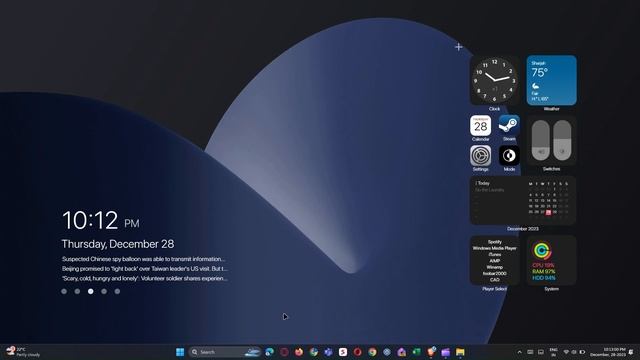Click the plus icon above the widgets

click(x=459, y=47)
